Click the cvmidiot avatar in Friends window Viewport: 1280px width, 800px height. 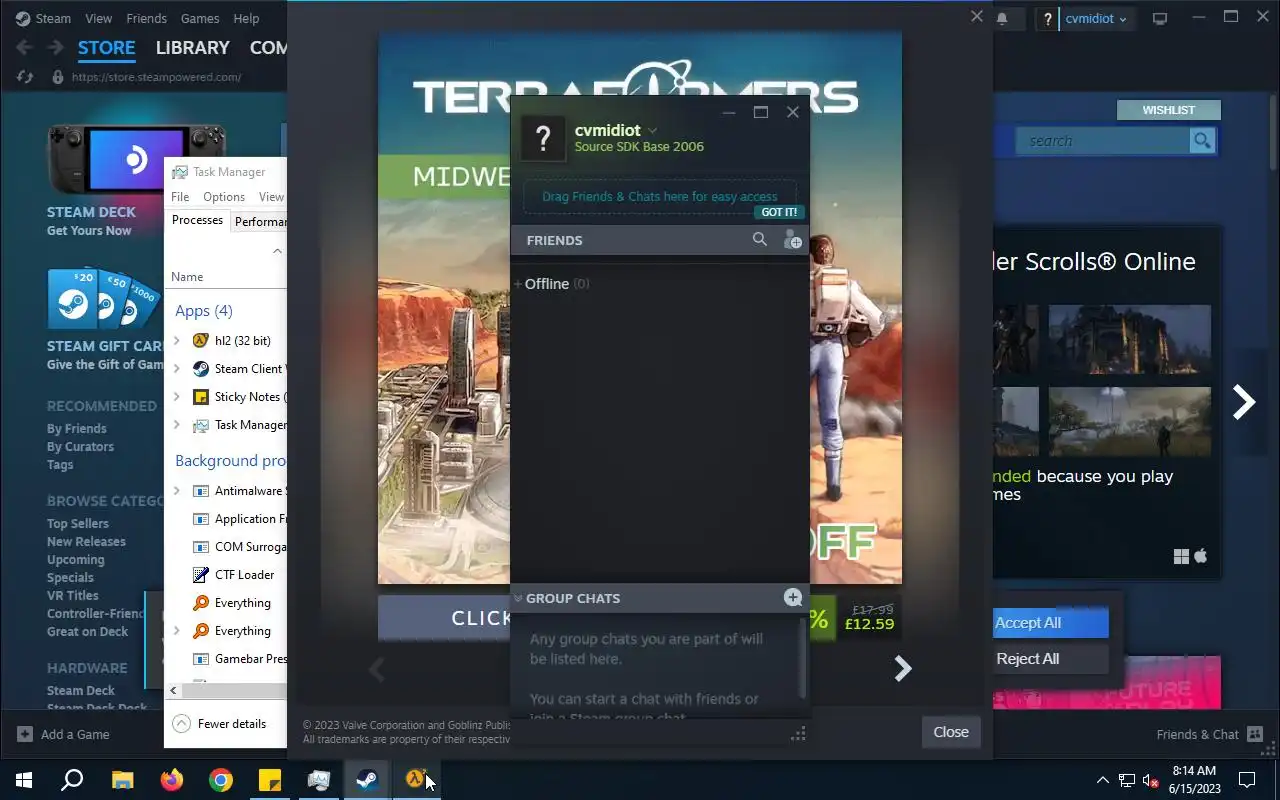pyautogui.click(x=543, y=138)
